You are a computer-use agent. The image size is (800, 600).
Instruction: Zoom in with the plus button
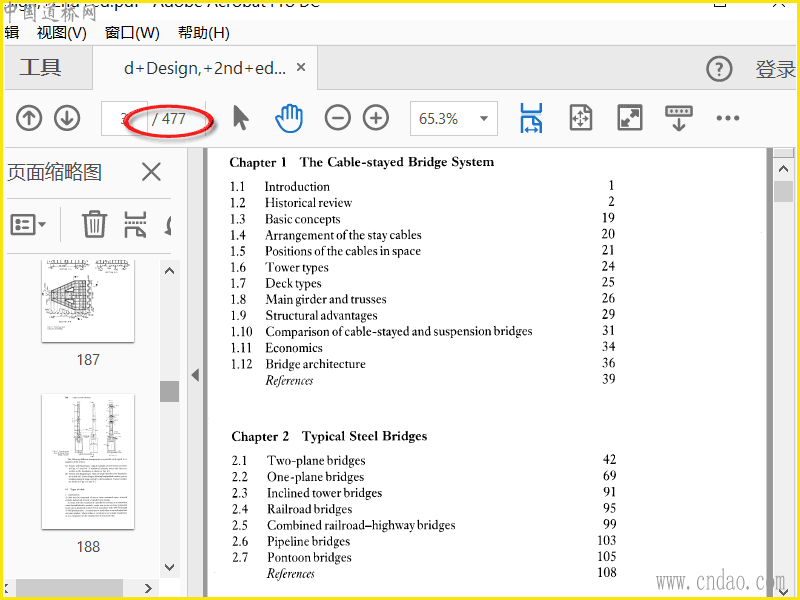tap(376, 118)
